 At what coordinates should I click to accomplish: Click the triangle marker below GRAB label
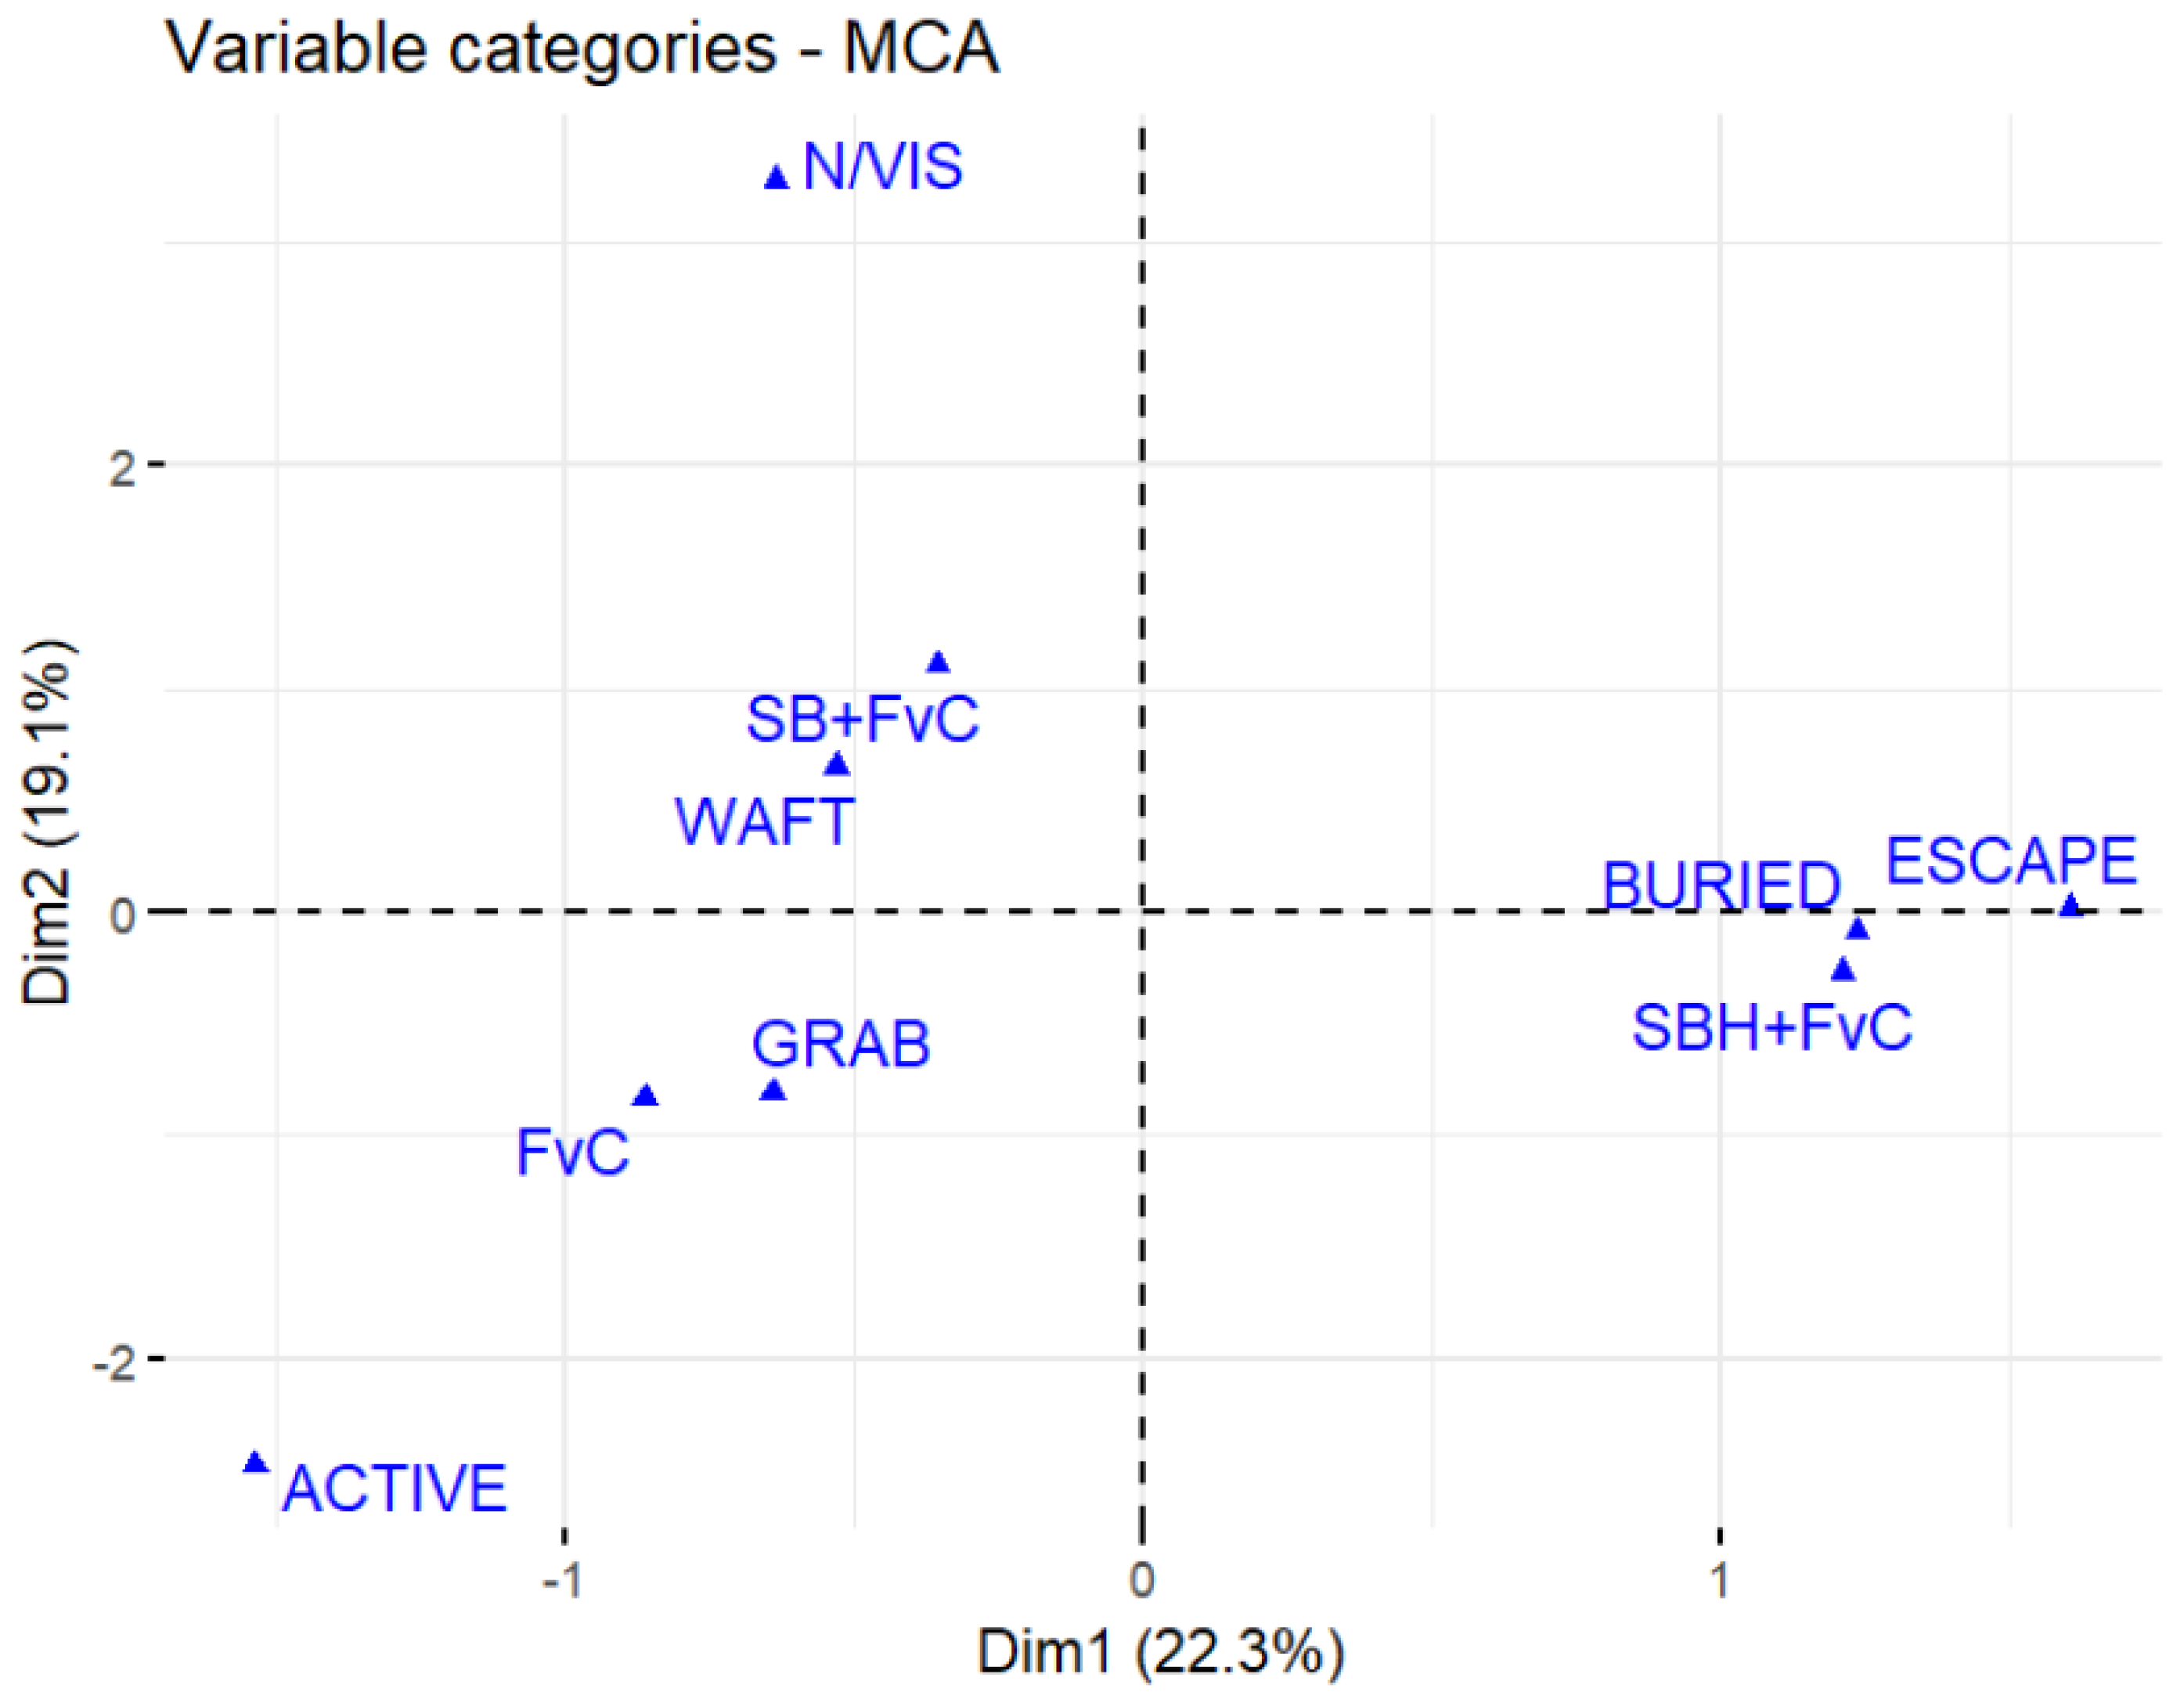tap(773, 1090)
